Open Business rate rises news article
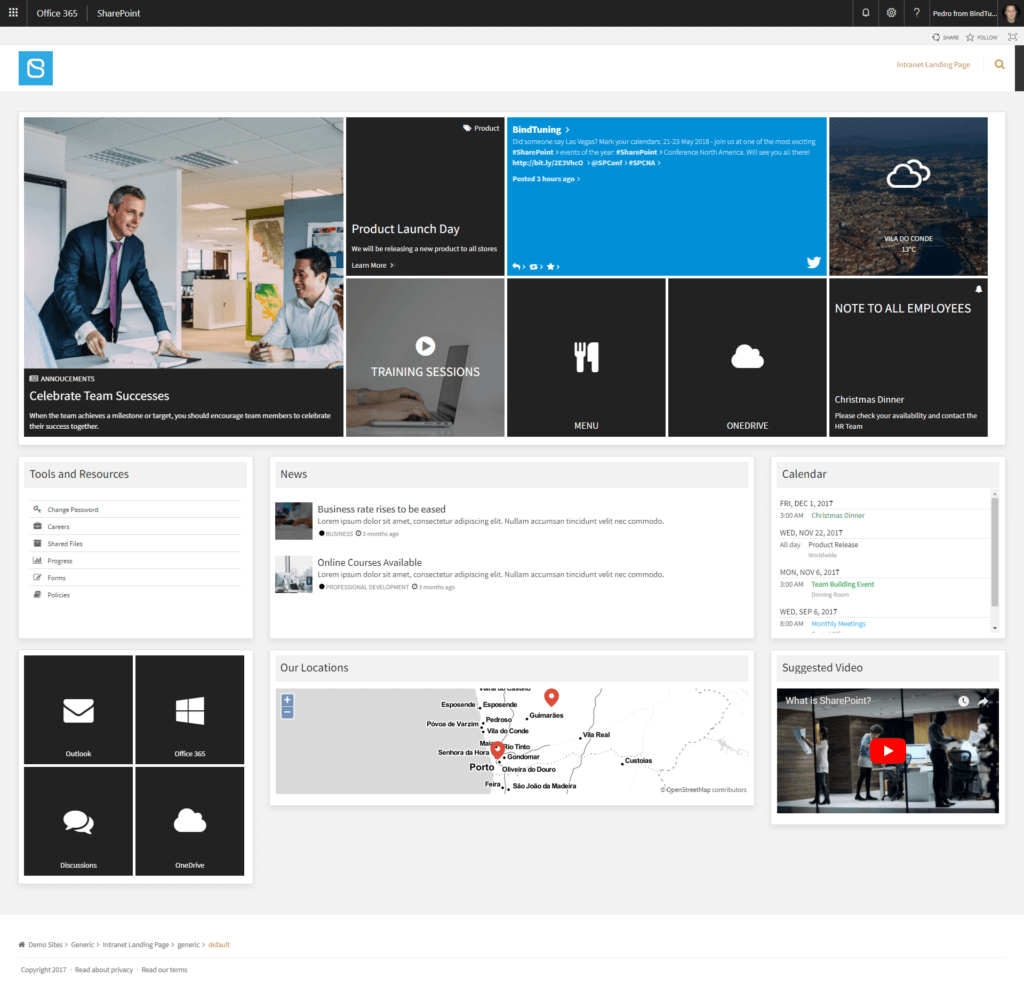The height and width of the screenshot is (993, 1024). 381,509
